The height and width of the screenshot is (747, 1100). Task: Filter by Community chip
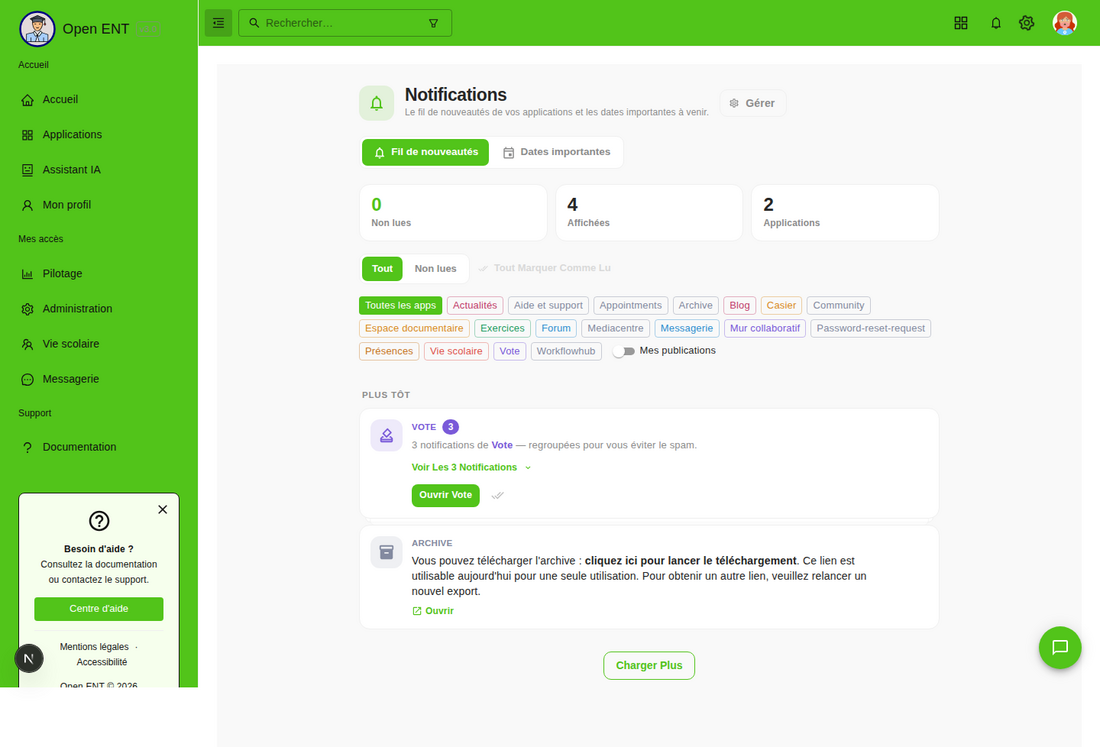(838, 305)
